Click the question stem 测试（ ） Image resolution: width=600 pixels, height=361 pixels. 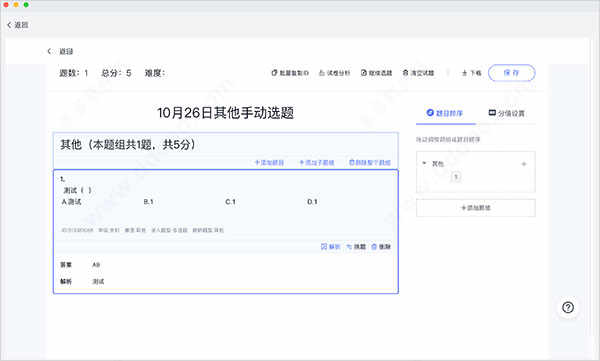click(x=78, y=190)
